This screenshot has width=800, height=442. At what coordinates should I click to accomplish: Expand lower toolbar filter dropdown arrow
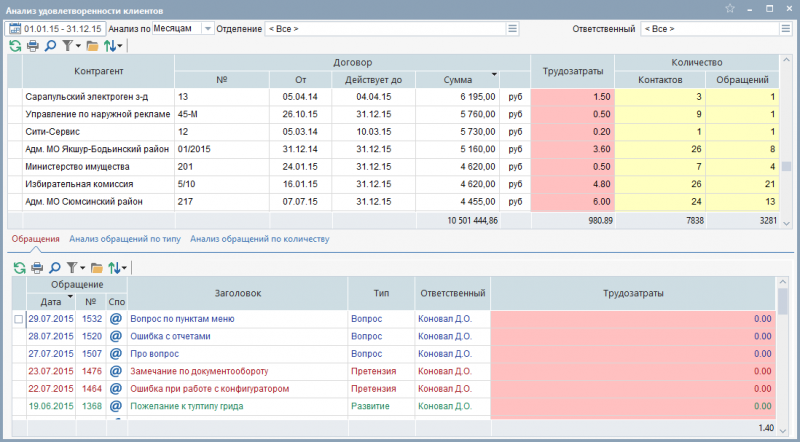coord(83,267)
